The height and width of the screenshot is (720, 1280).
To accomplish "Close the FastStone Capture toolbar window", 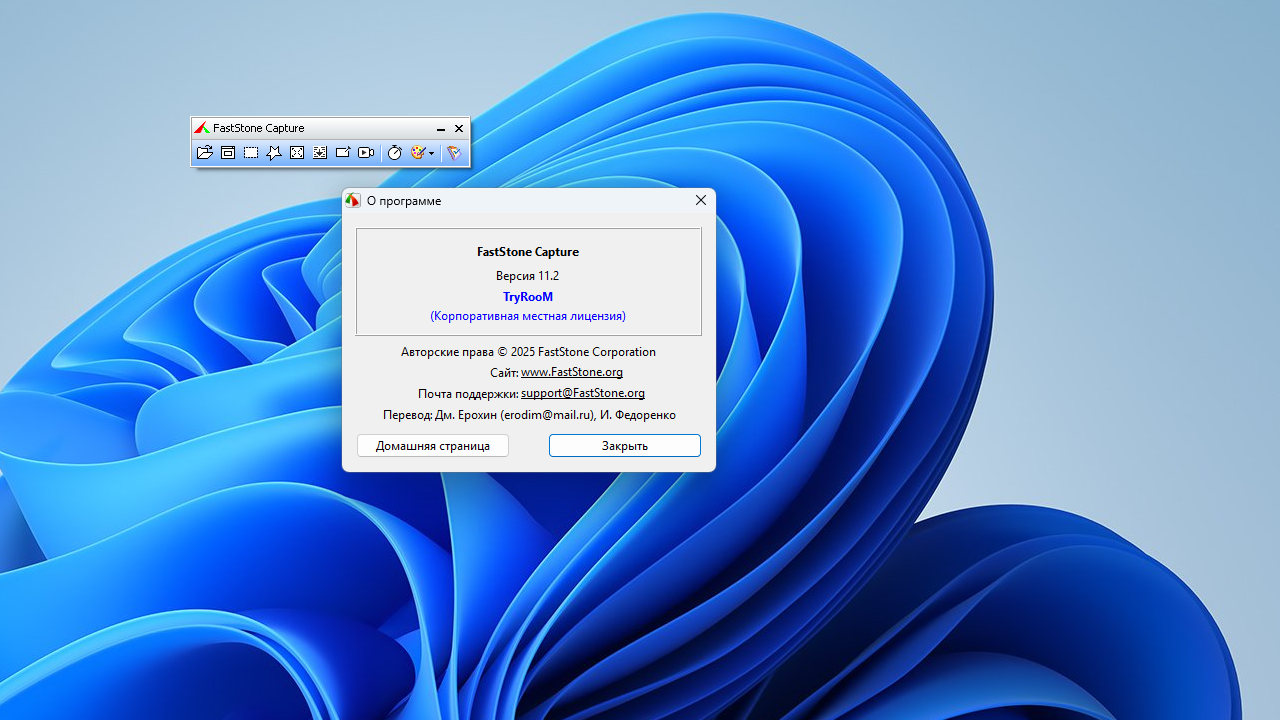I will click(x=459, y=129).
